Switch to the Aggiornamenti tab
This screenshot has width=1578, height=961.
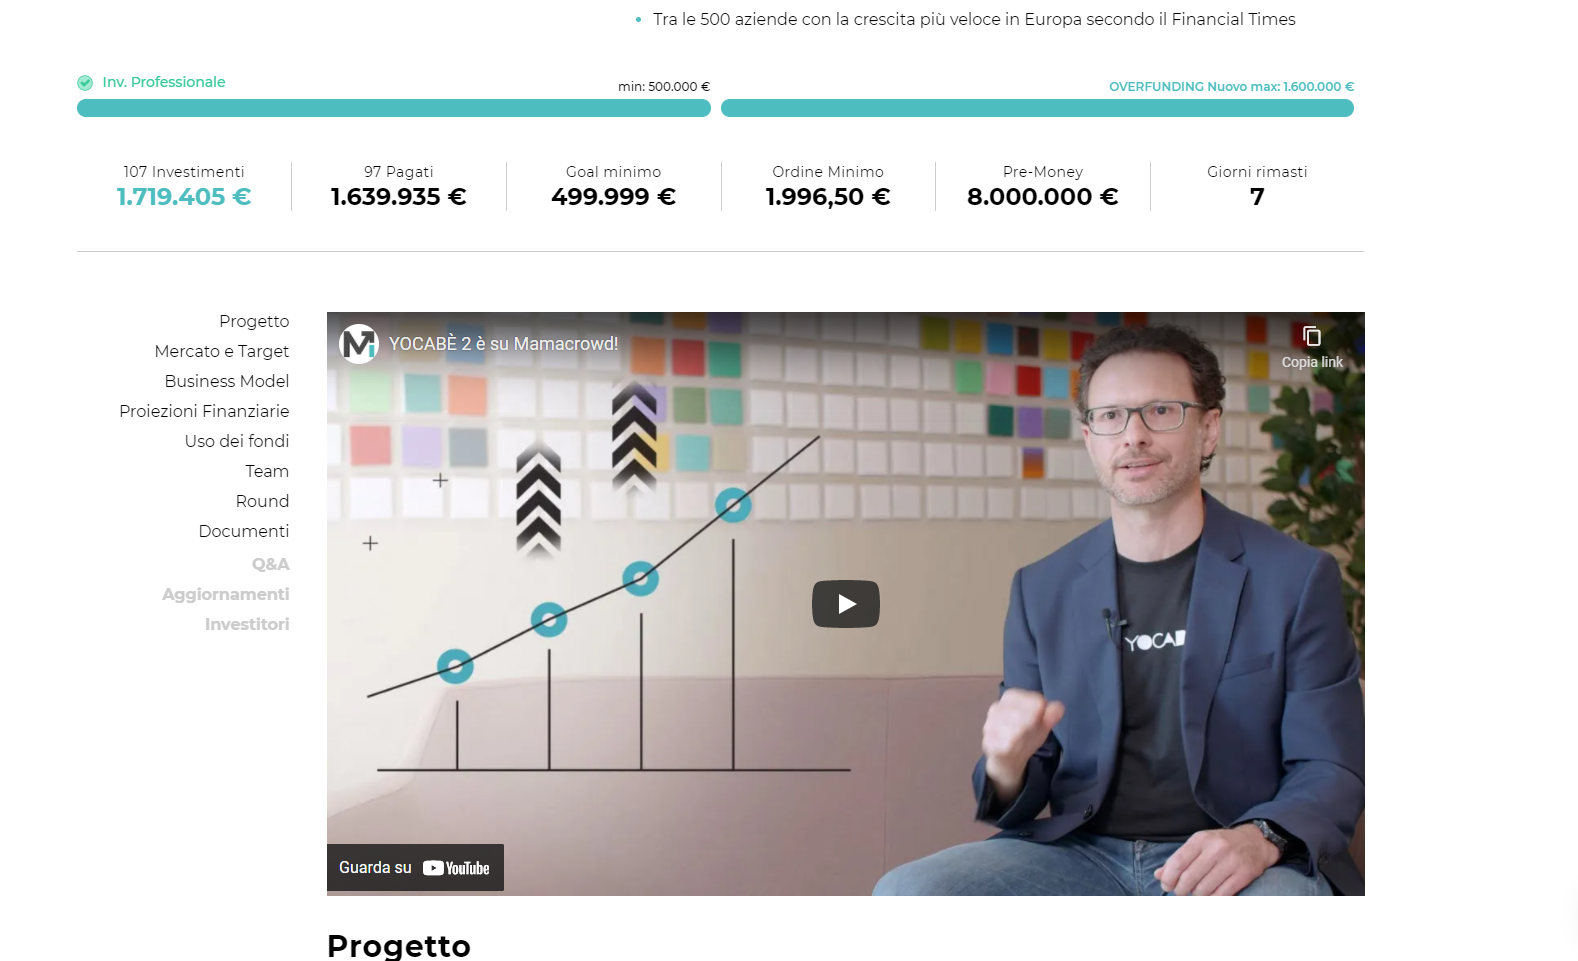pyautogui.click(x=226, y=594)
